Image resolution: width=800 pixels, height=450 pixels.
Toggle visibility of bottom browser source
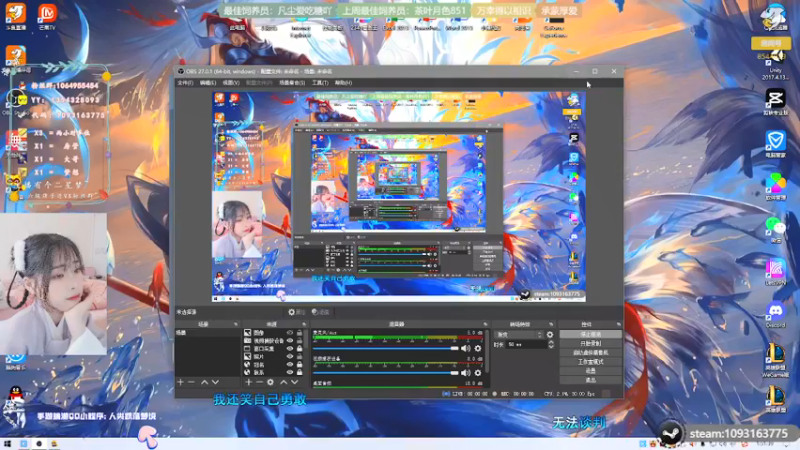click(x=290, y=373)
